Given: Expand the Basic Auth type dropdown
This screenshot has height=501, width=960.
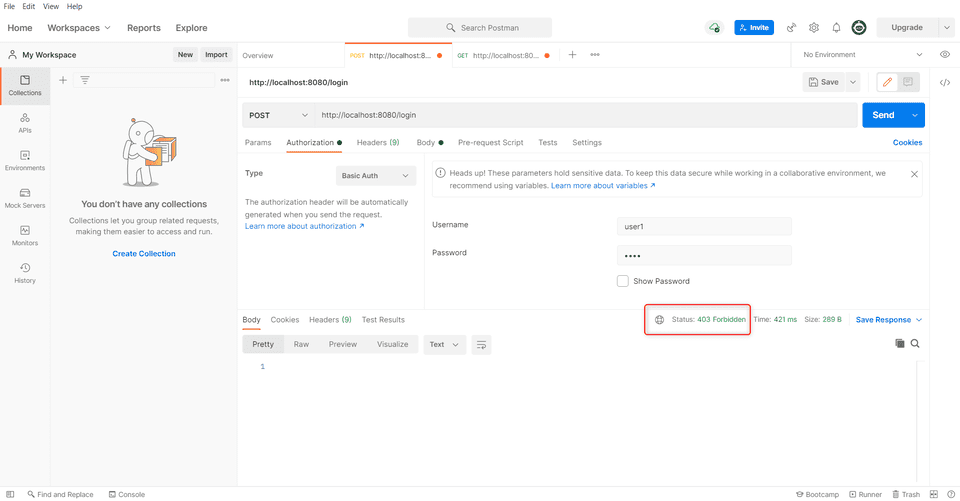Looking at the screenshot, I should point(375,176).
